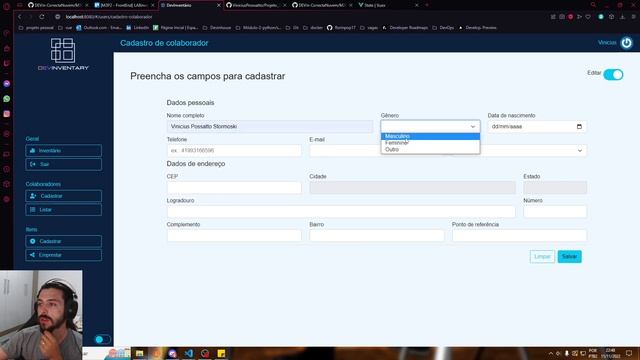640x360 pixels.
Task: Open the DevOps bookmark folder
Action: point(443,28)
